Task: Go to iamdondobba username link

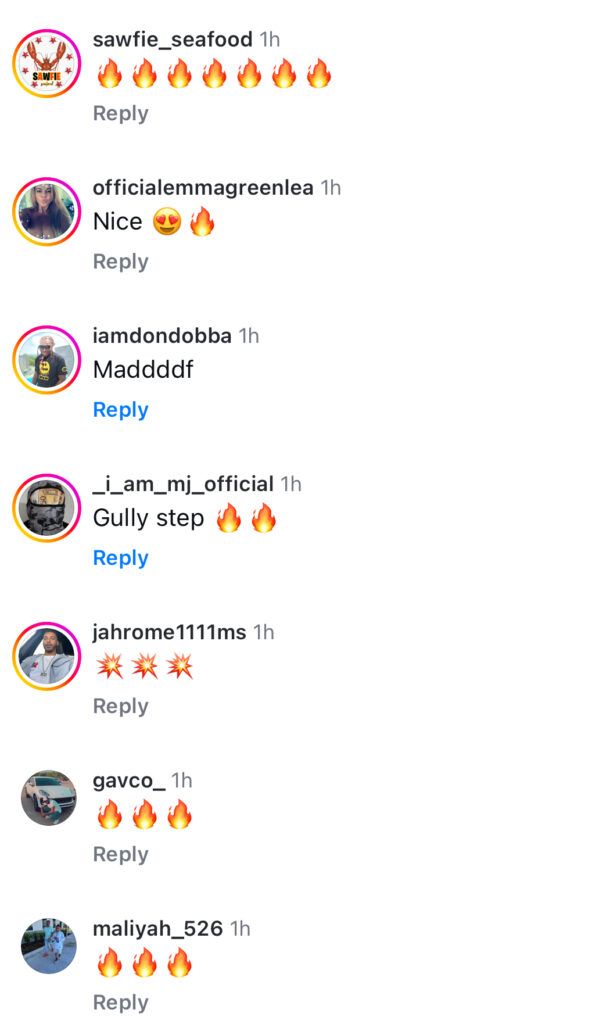Action: pyautogui.click(x=162, y=336)
